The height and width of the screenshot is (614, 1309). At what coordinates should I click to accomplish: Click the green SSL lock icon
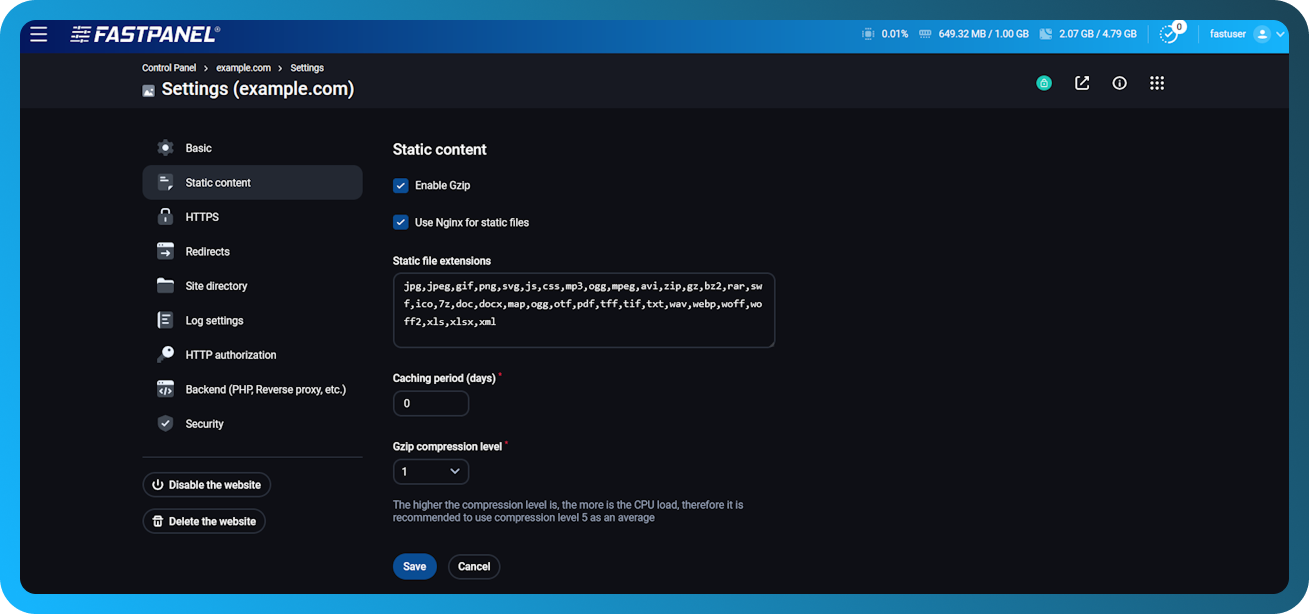1044,82
